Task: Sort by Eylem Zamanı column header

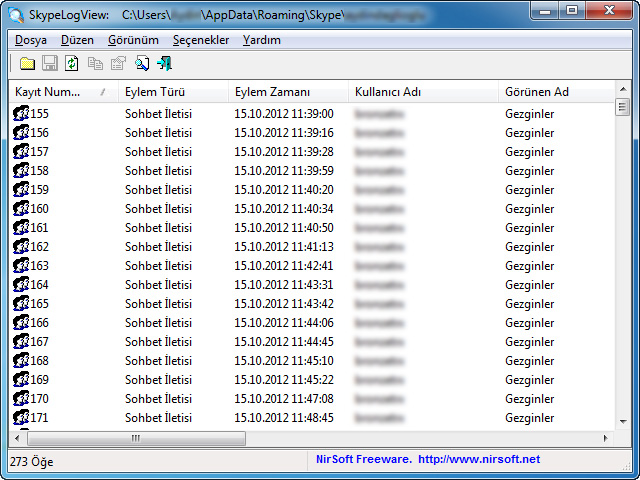Action: pos(288,92)
